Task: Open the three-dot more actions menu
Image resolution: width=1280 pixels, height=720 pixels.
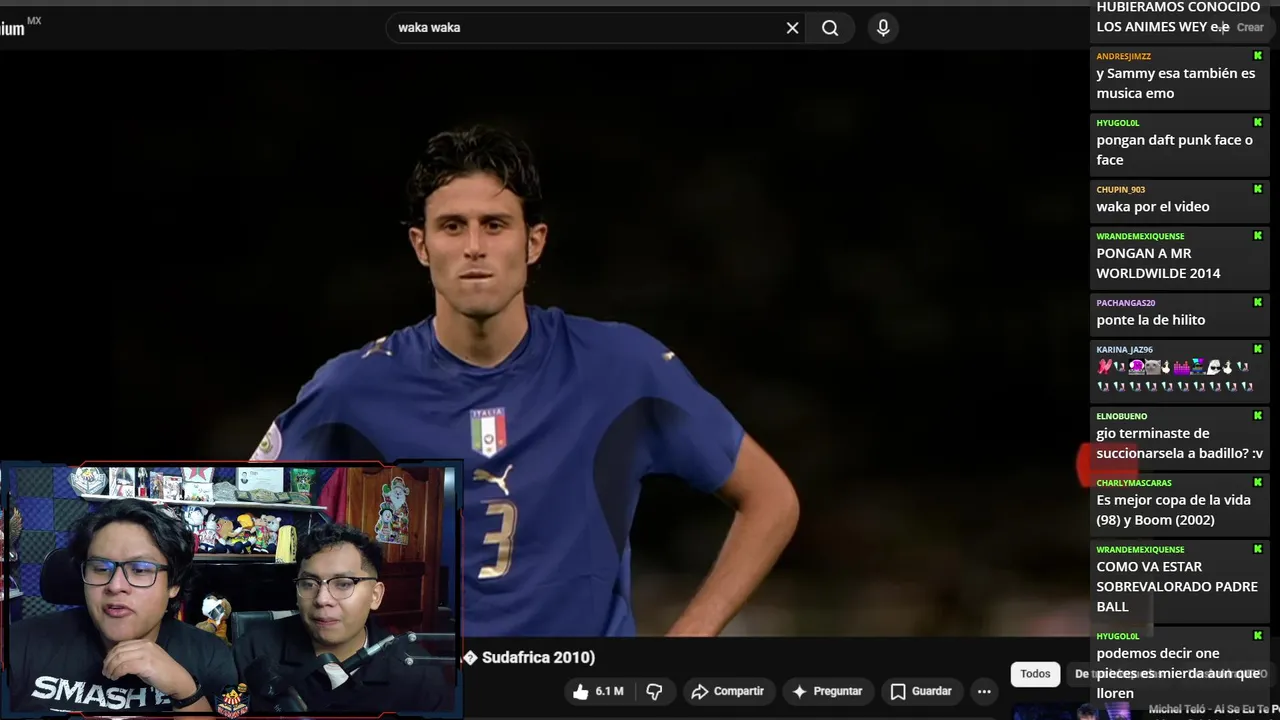Action: click(x=984, y=691)
